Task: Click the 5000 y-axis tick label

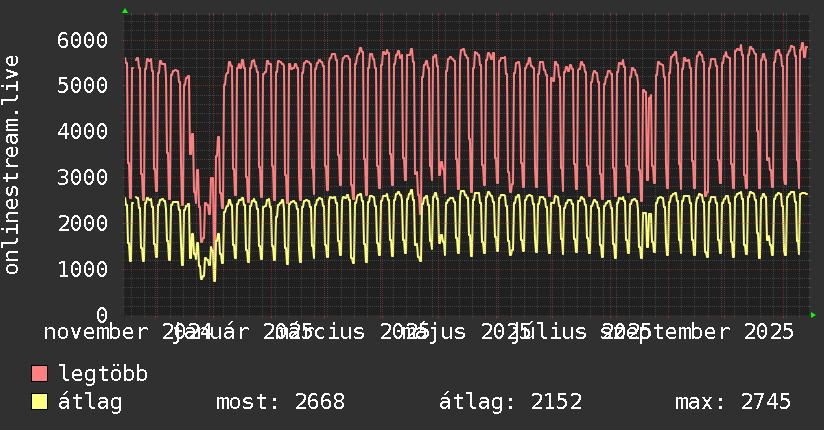Action: (81, 86)
